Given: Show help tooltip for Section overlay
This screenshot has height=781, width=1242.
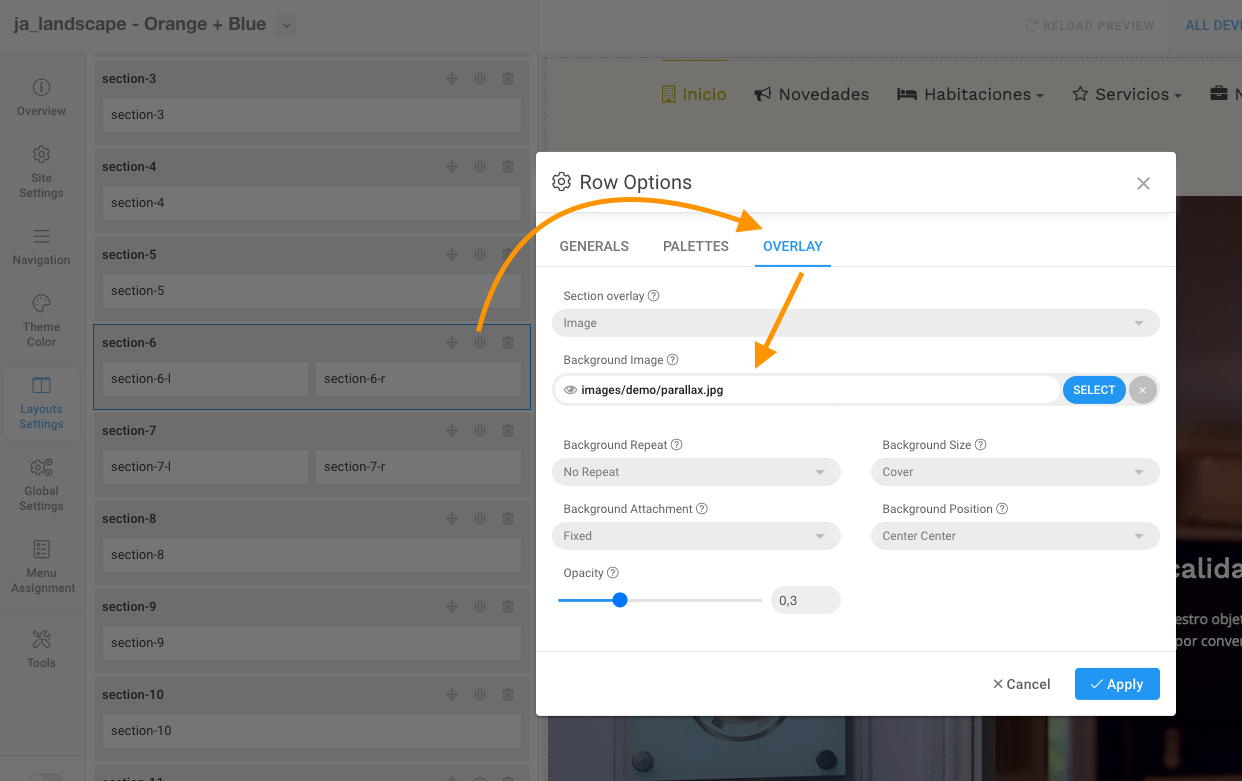Looking at the screenshot, I should coord(654,296).
